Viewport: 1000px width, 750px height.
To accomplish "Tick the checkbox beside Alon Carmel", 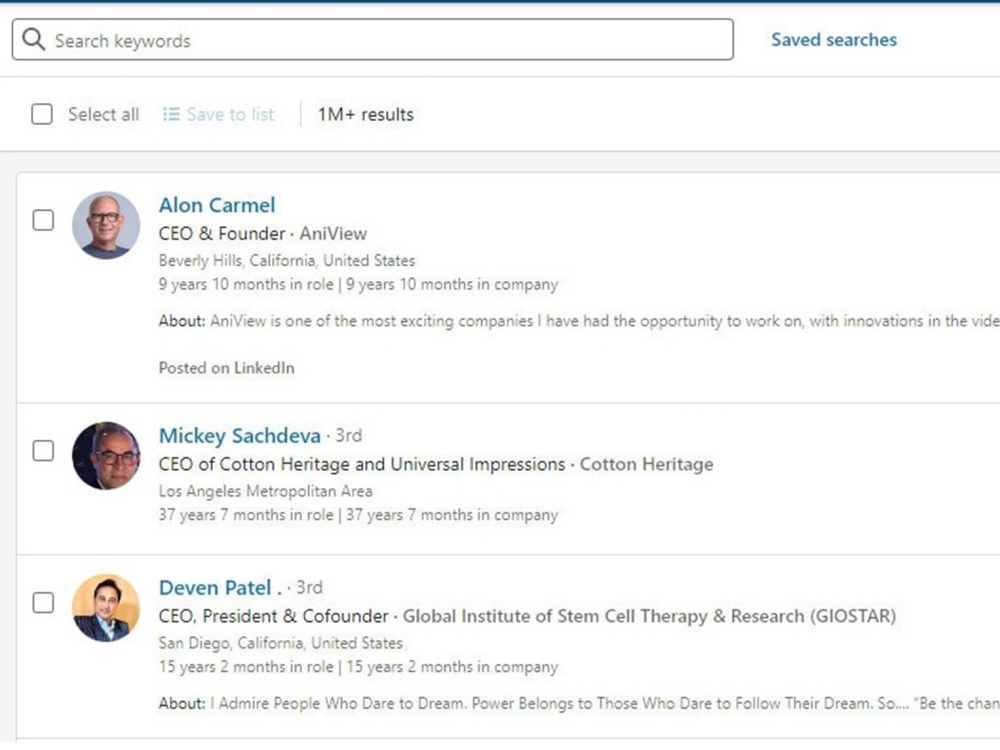I will 43,220.
